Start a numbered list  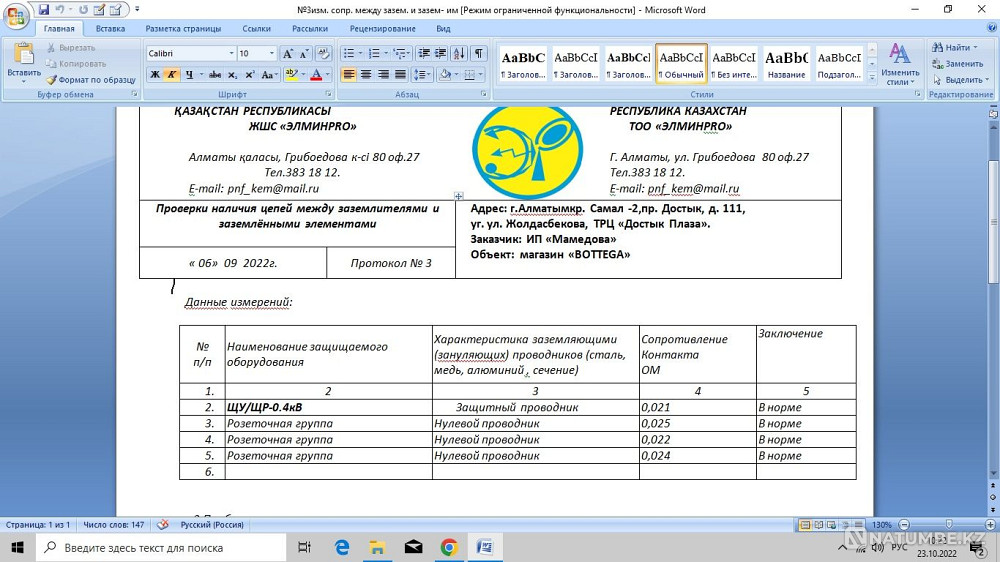[x=374, y=54]
